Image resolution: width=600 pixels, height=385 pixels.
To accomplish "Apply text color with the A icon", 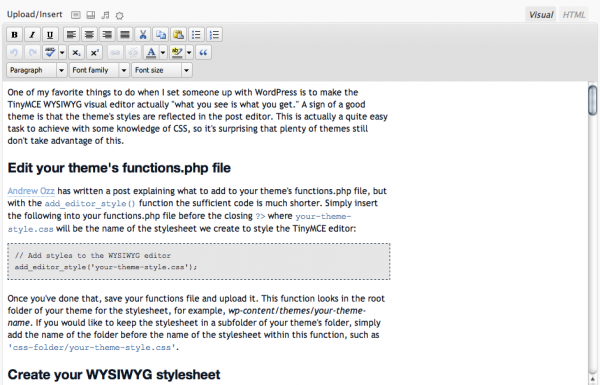I will point(151,52).
